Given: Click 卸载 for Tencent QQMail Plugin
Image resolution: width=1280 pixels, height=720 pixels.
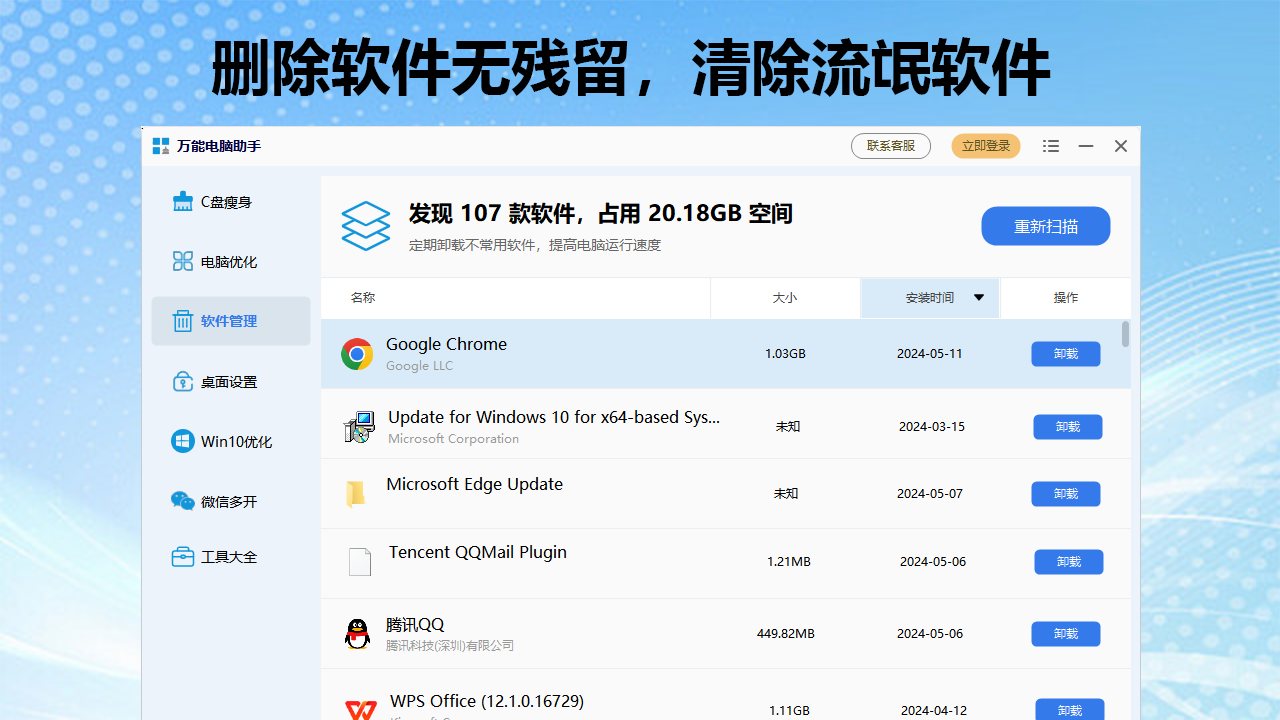Looking at the screenshot, I should tap(1069, 562).
